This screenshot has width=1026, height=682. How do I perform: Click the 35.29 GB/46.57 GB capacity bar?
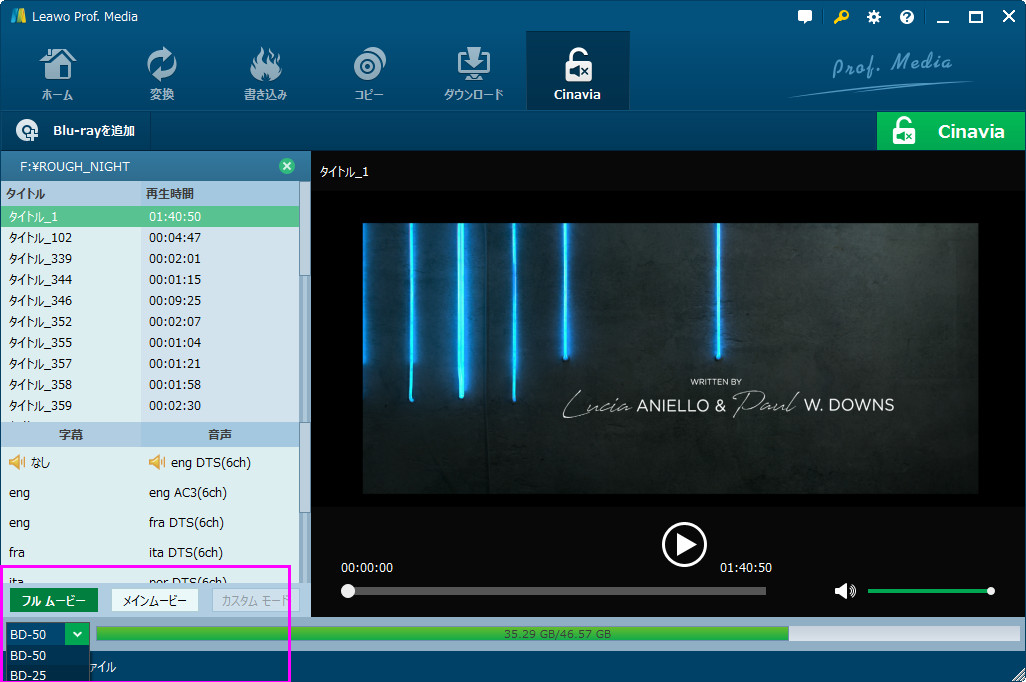(x=557, y=634)
